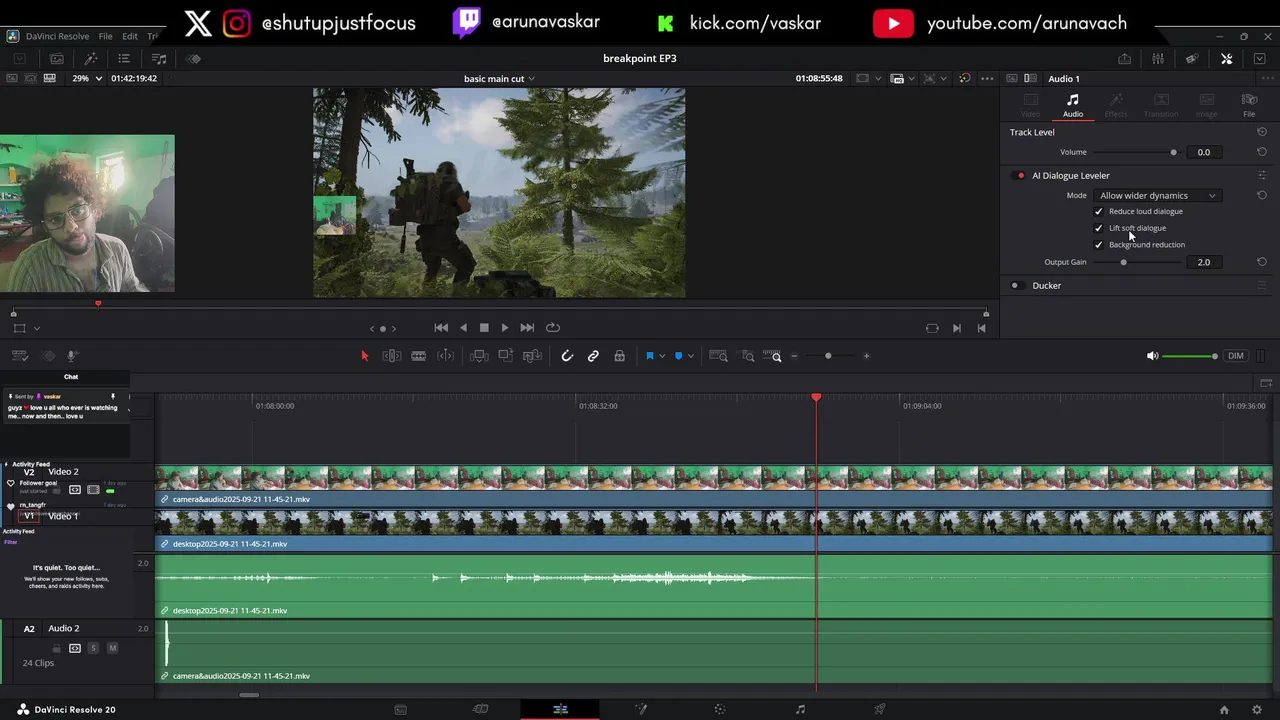Click the Output Gain value field 2.0

[x=1203, y=262]
